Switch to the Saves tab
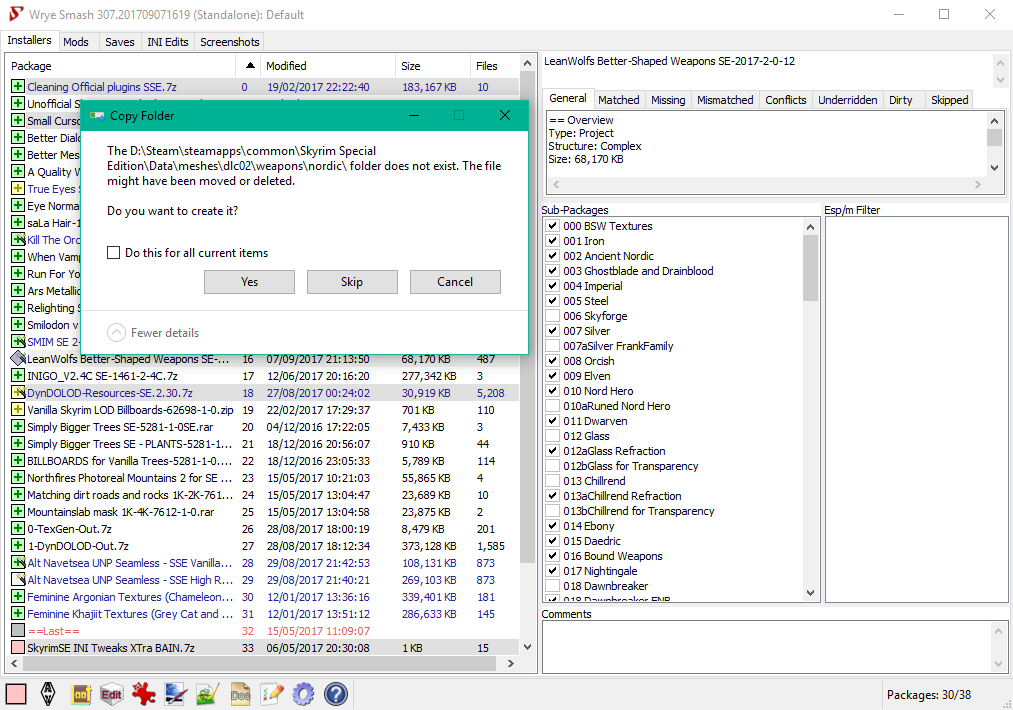Screen dimensions: 1013x710 pyautogui.click(x=120, y=42)
